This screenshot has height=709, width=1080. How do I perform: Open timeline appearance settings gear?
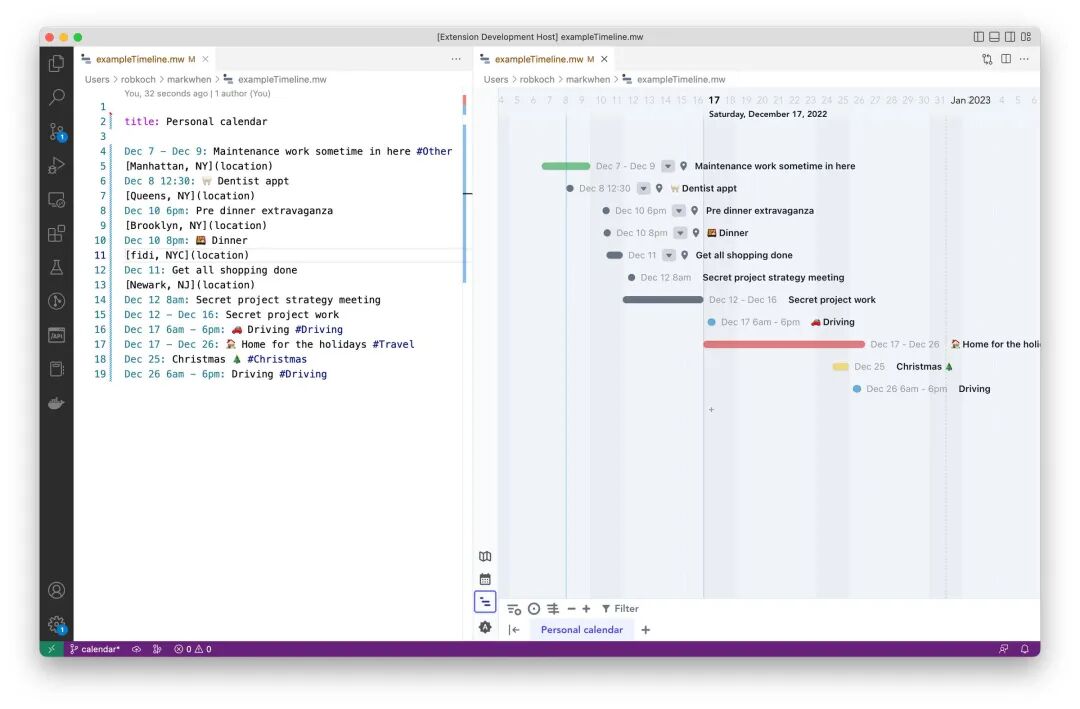[485, 627]
